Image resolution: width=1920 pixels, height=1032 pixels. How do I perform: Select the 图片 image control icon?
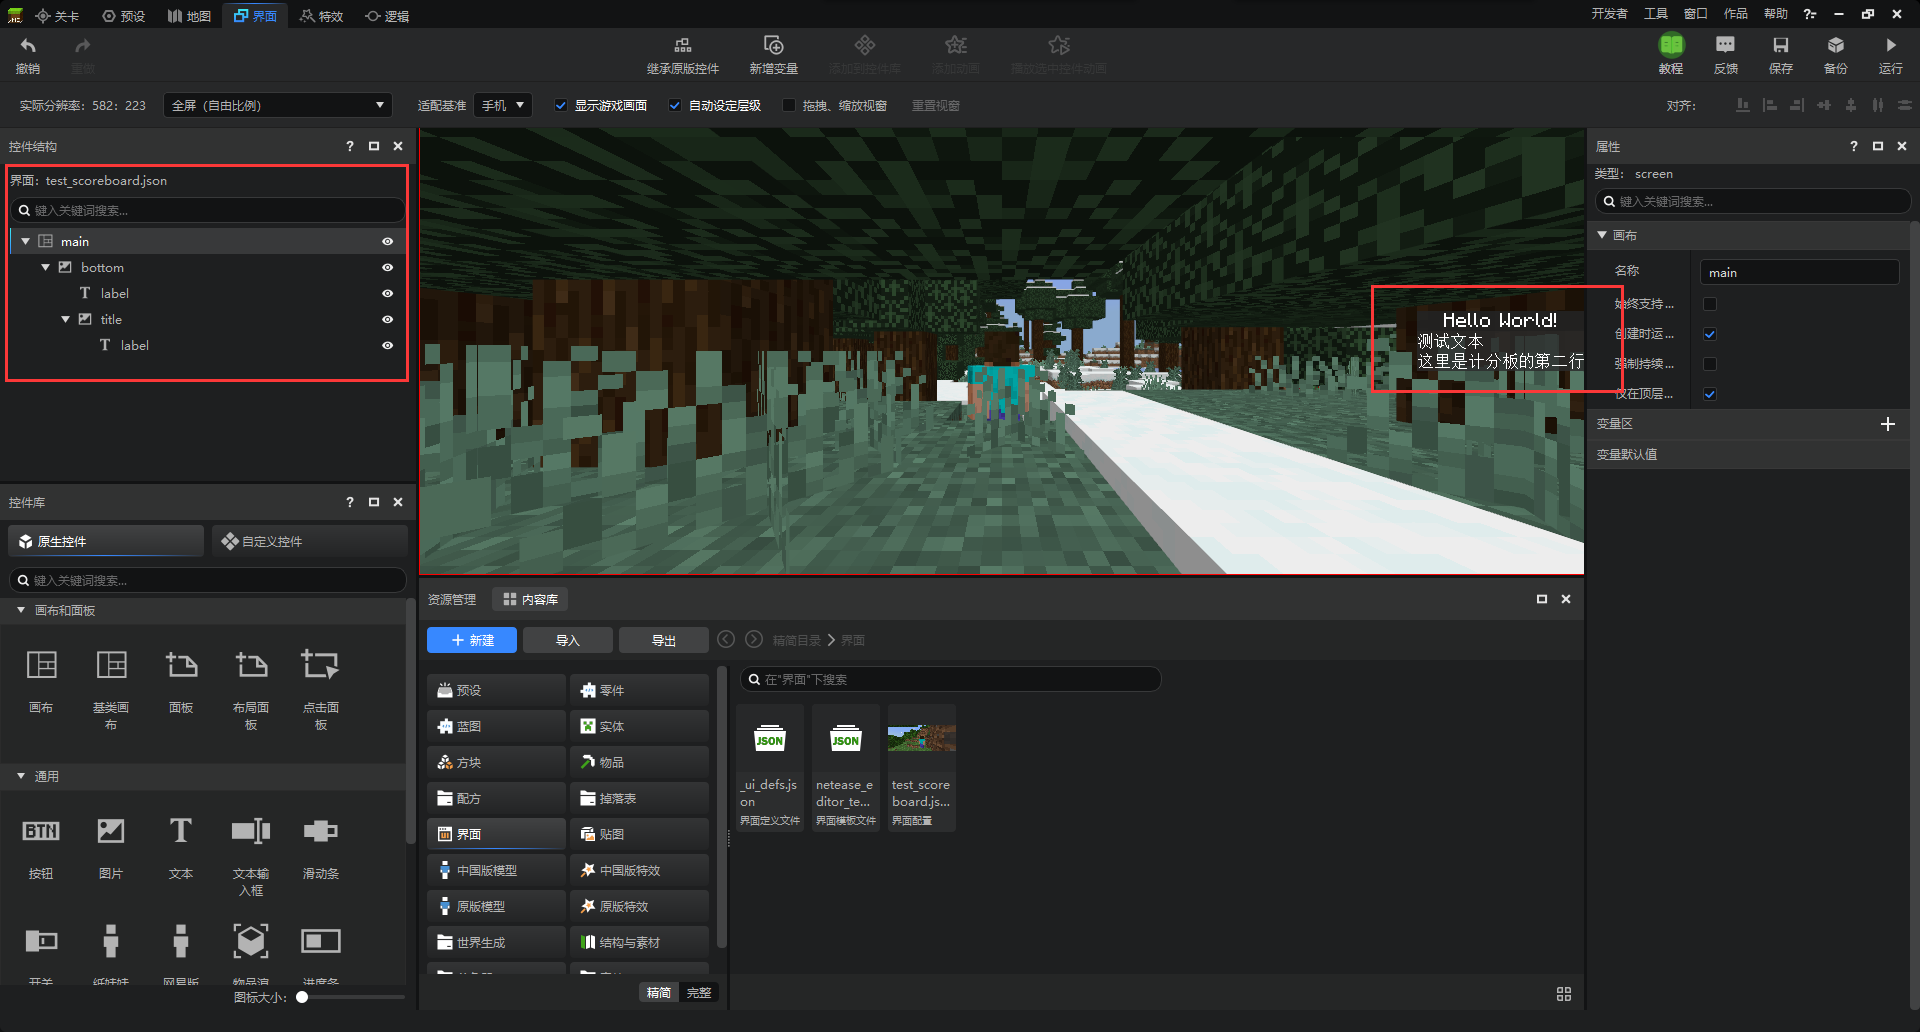[x=111, y=831]
